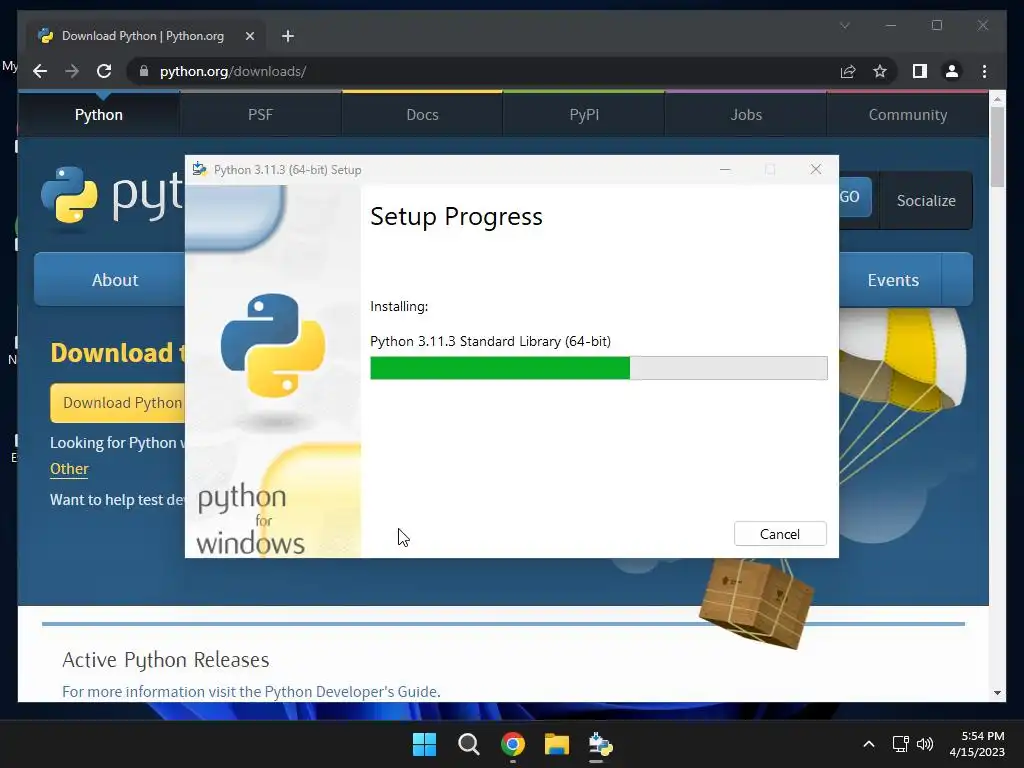The width and height of the screenshot is (1024, 768).
Task: Click the Python logo on website
Action: pos(111,195)
